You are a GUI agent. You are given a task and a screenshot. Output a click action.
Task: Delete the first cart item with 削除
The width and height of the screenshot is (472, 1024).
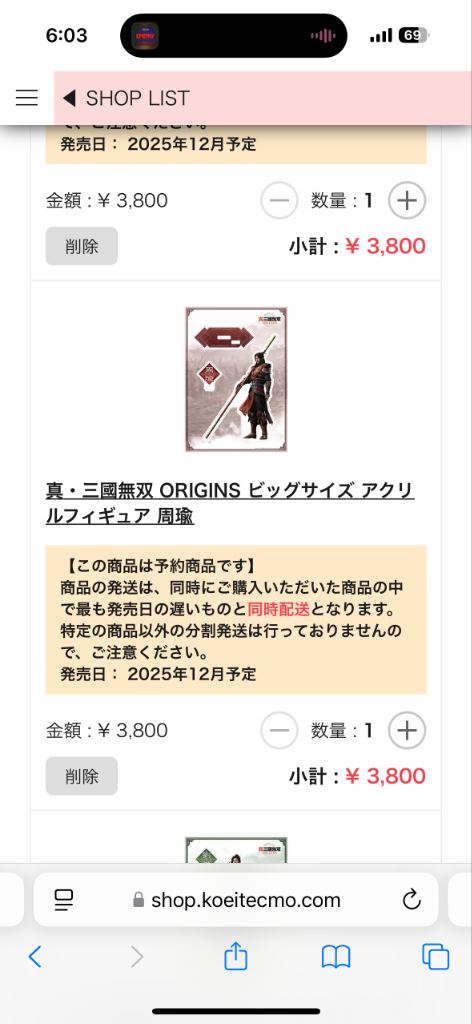pyautogui.click(x=82, y=246)
